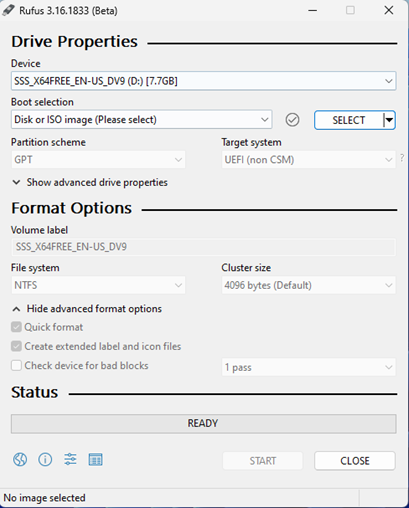Show About info icon
This screenshot has width=409, height=508.
tap(45, 460)
